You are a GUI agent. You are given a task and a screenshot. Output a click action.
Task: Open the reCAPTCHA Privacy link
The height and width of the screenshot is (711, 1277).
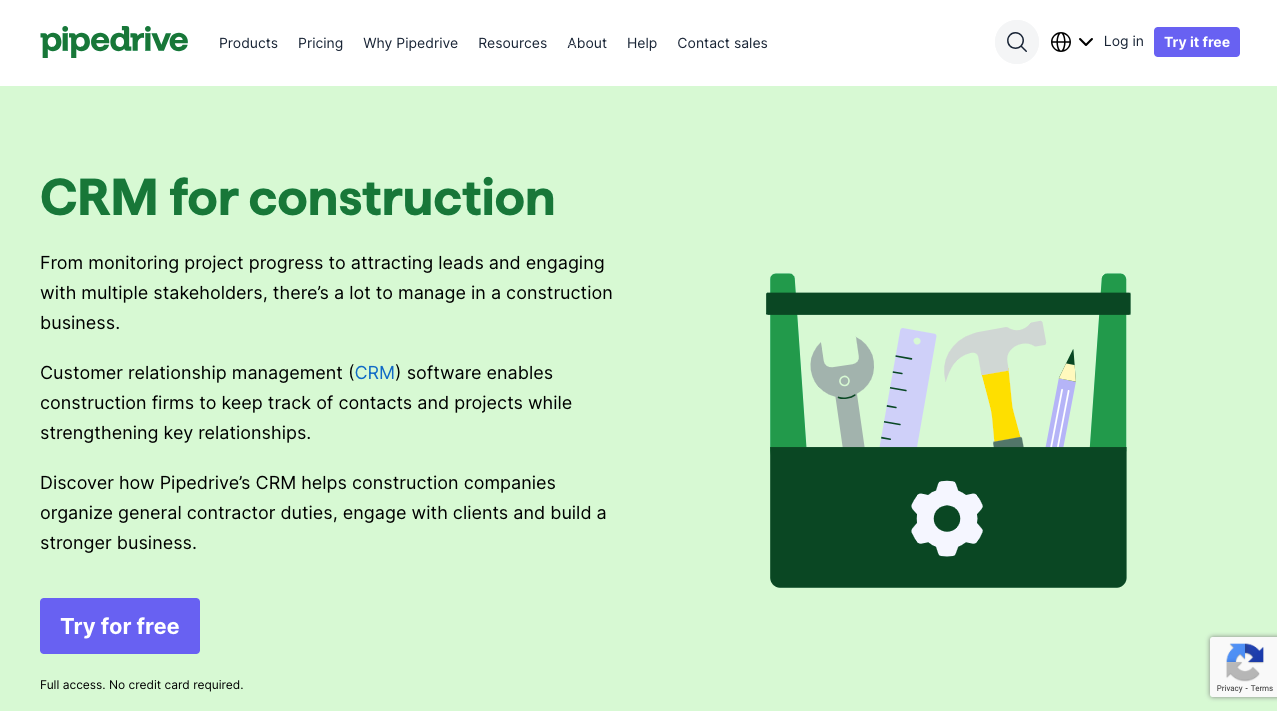pos(1229,688)
